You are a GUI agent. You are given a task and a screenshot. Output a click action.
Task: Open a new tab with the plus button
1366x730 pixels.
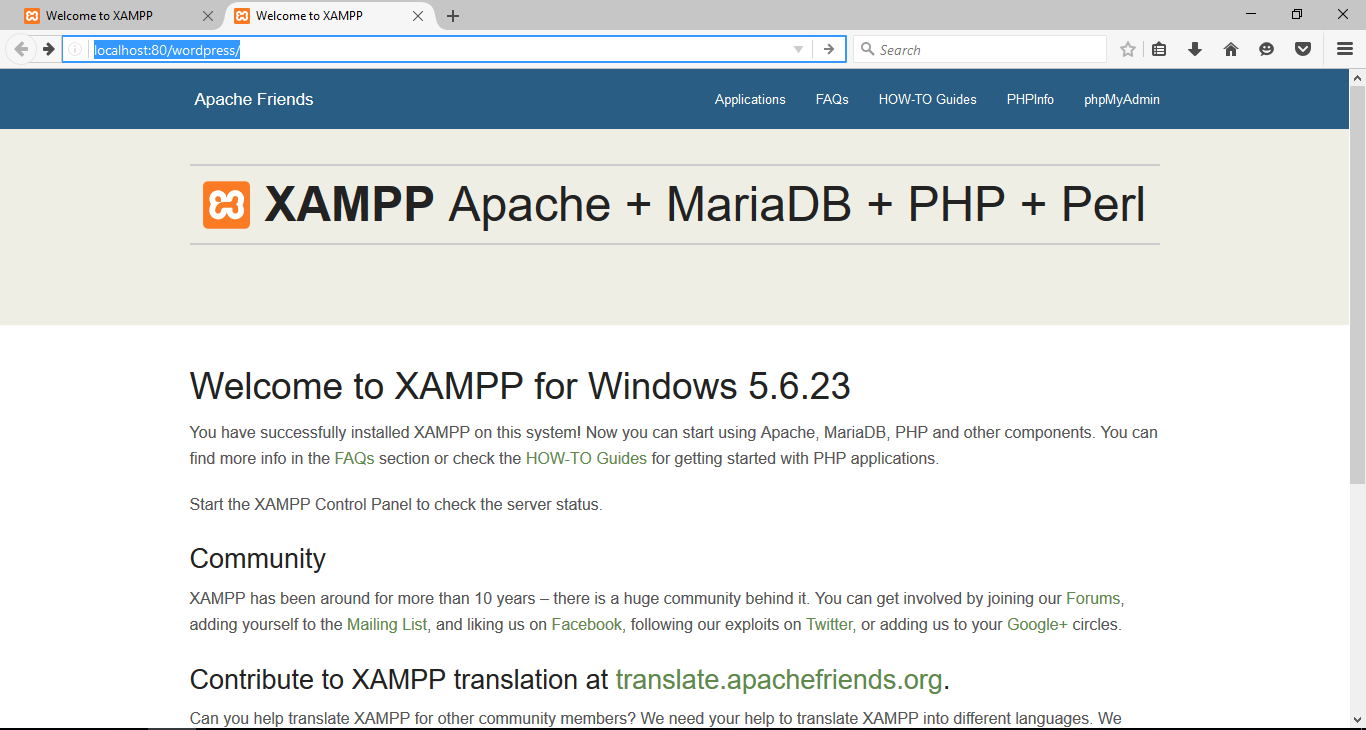[x=453, y=15]
